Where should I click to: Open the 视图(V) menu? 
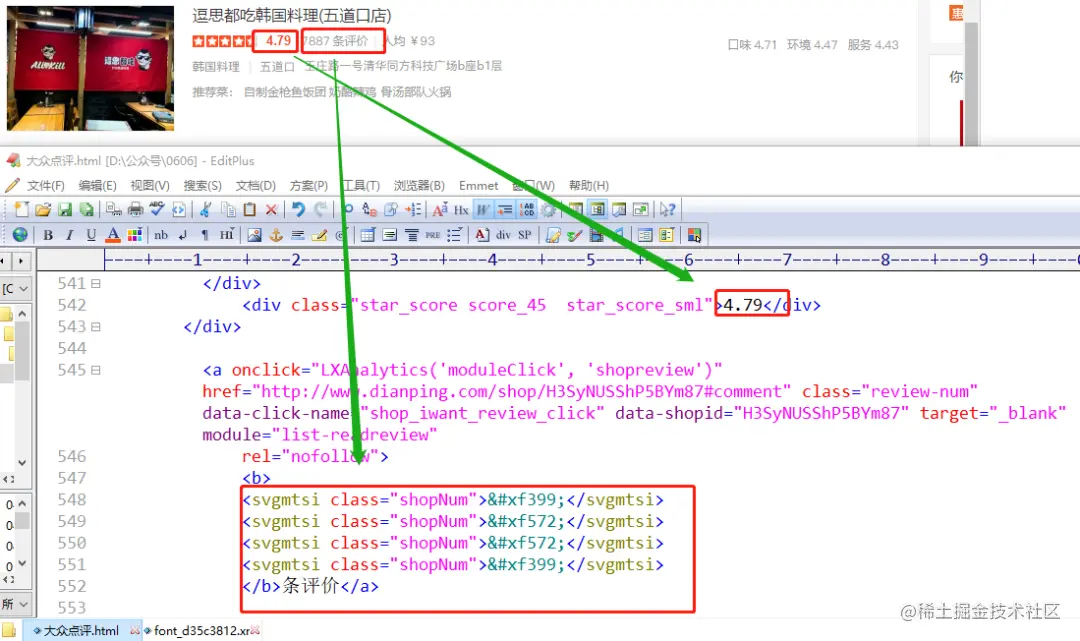(x=149, y=186)
